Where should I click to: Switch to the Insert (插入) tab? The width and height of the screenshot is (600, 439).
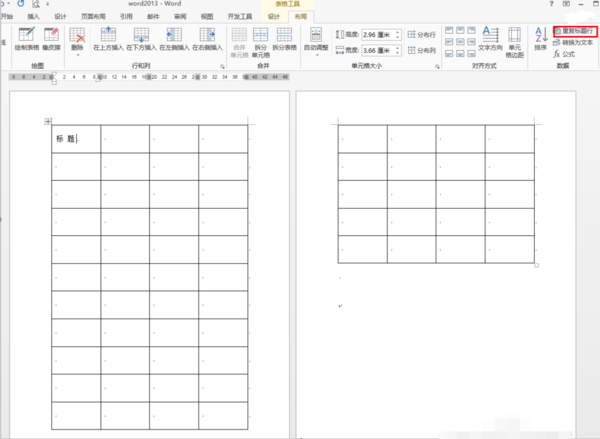pyautogui.click(x=33, y=16)
